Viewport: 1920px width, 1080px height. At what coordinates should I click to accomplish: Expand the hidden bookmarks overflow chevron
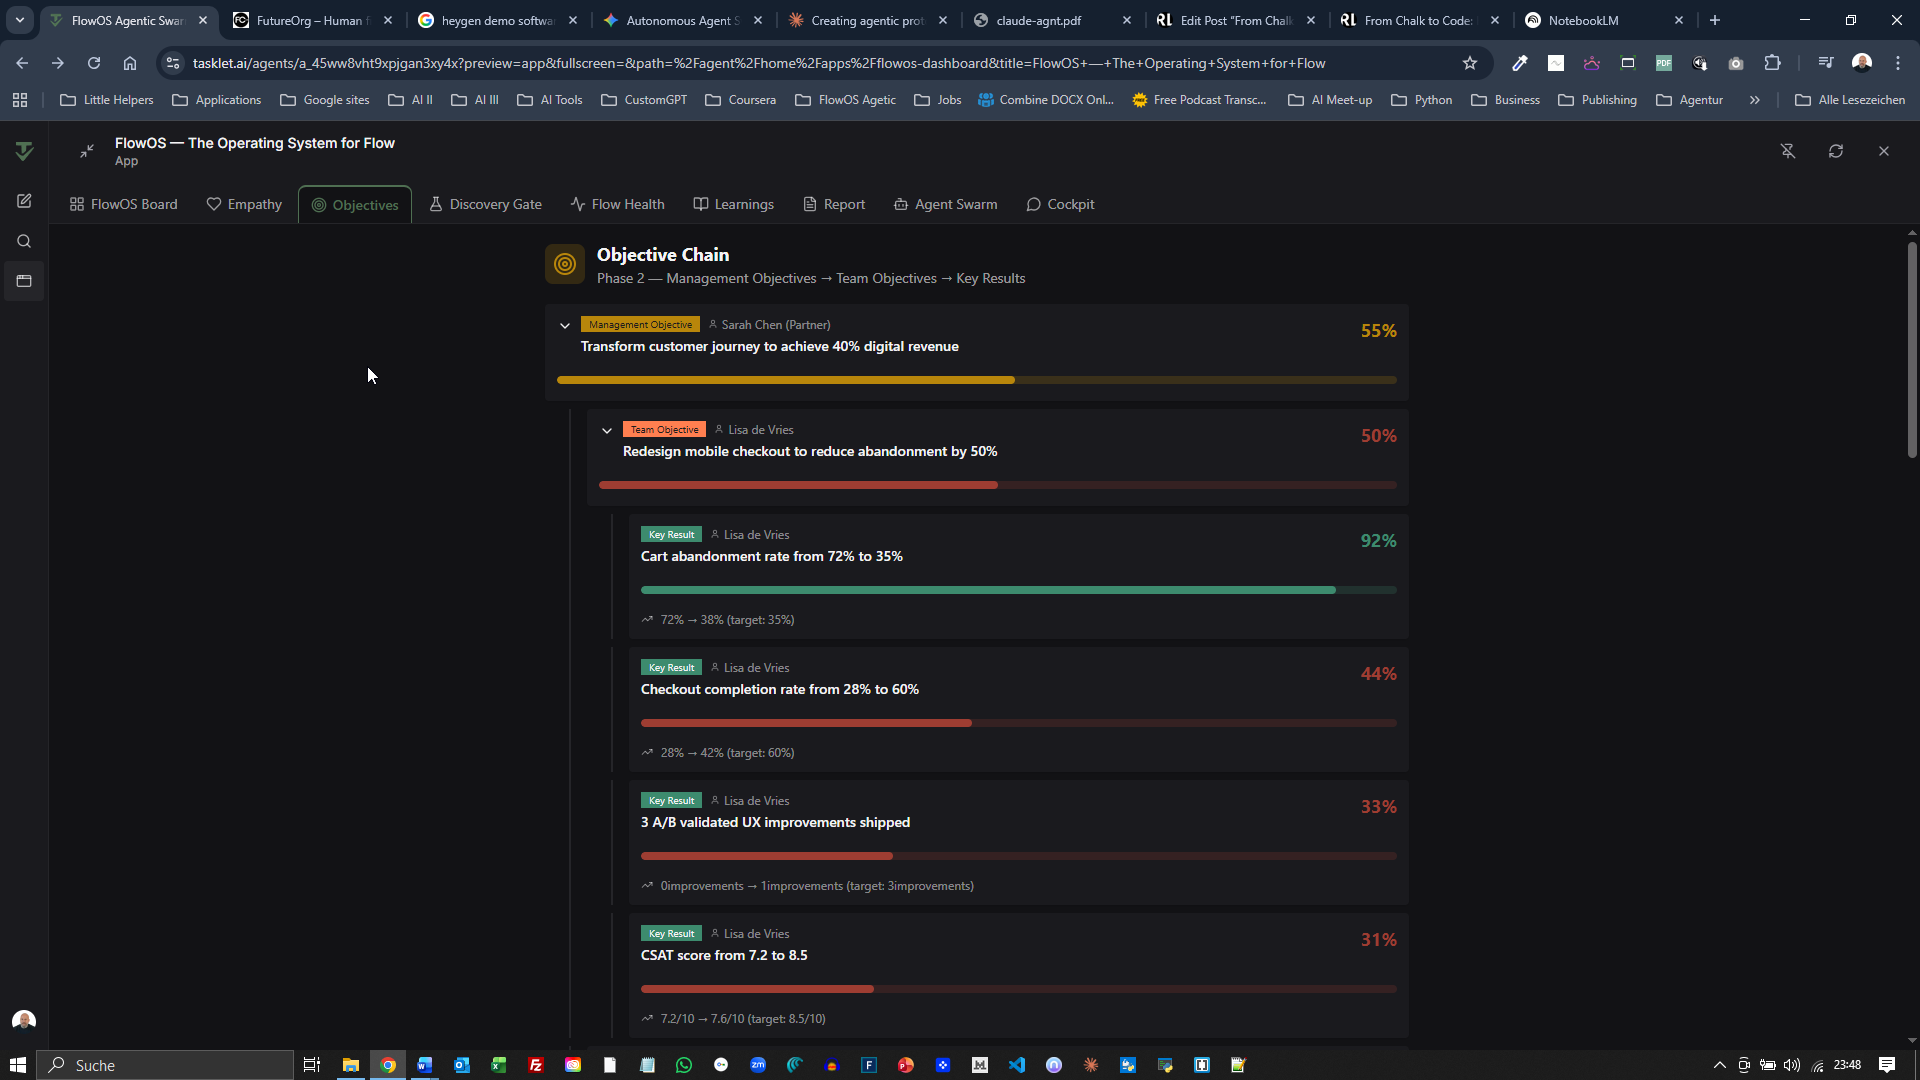click(1755, 100)
